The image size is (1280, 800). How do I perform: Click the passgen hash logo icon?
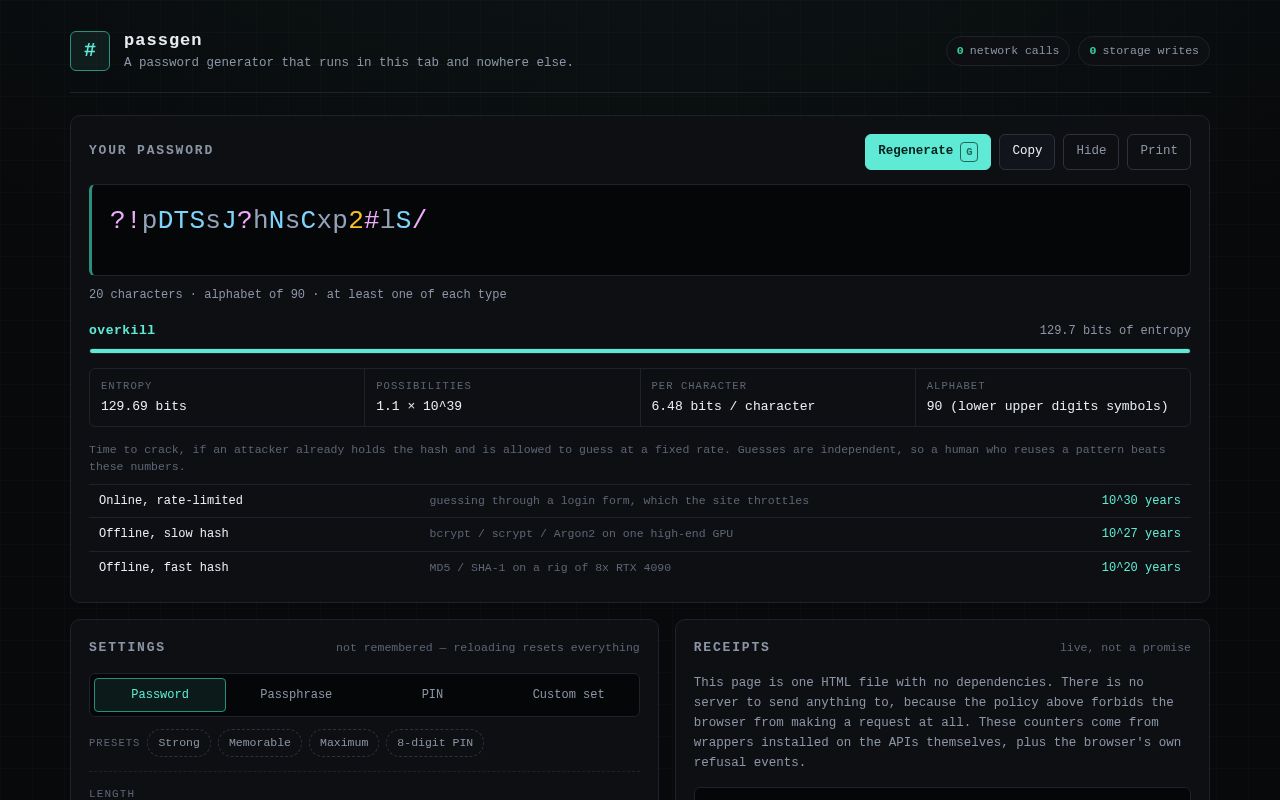(x=90, y=51)
